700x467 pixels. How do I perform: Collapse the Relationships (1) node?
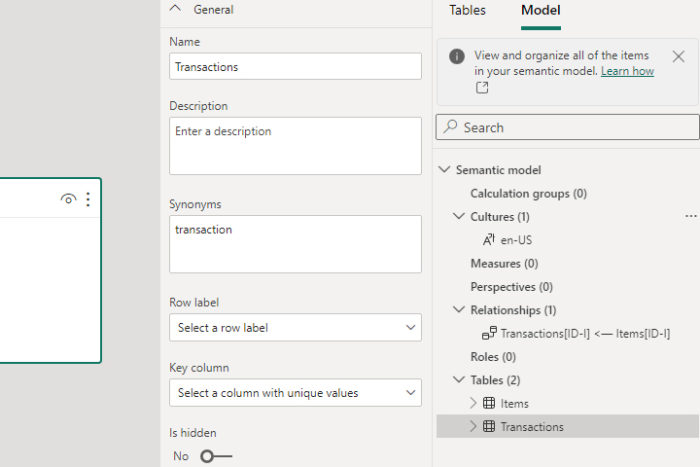[x=458, y=310]
